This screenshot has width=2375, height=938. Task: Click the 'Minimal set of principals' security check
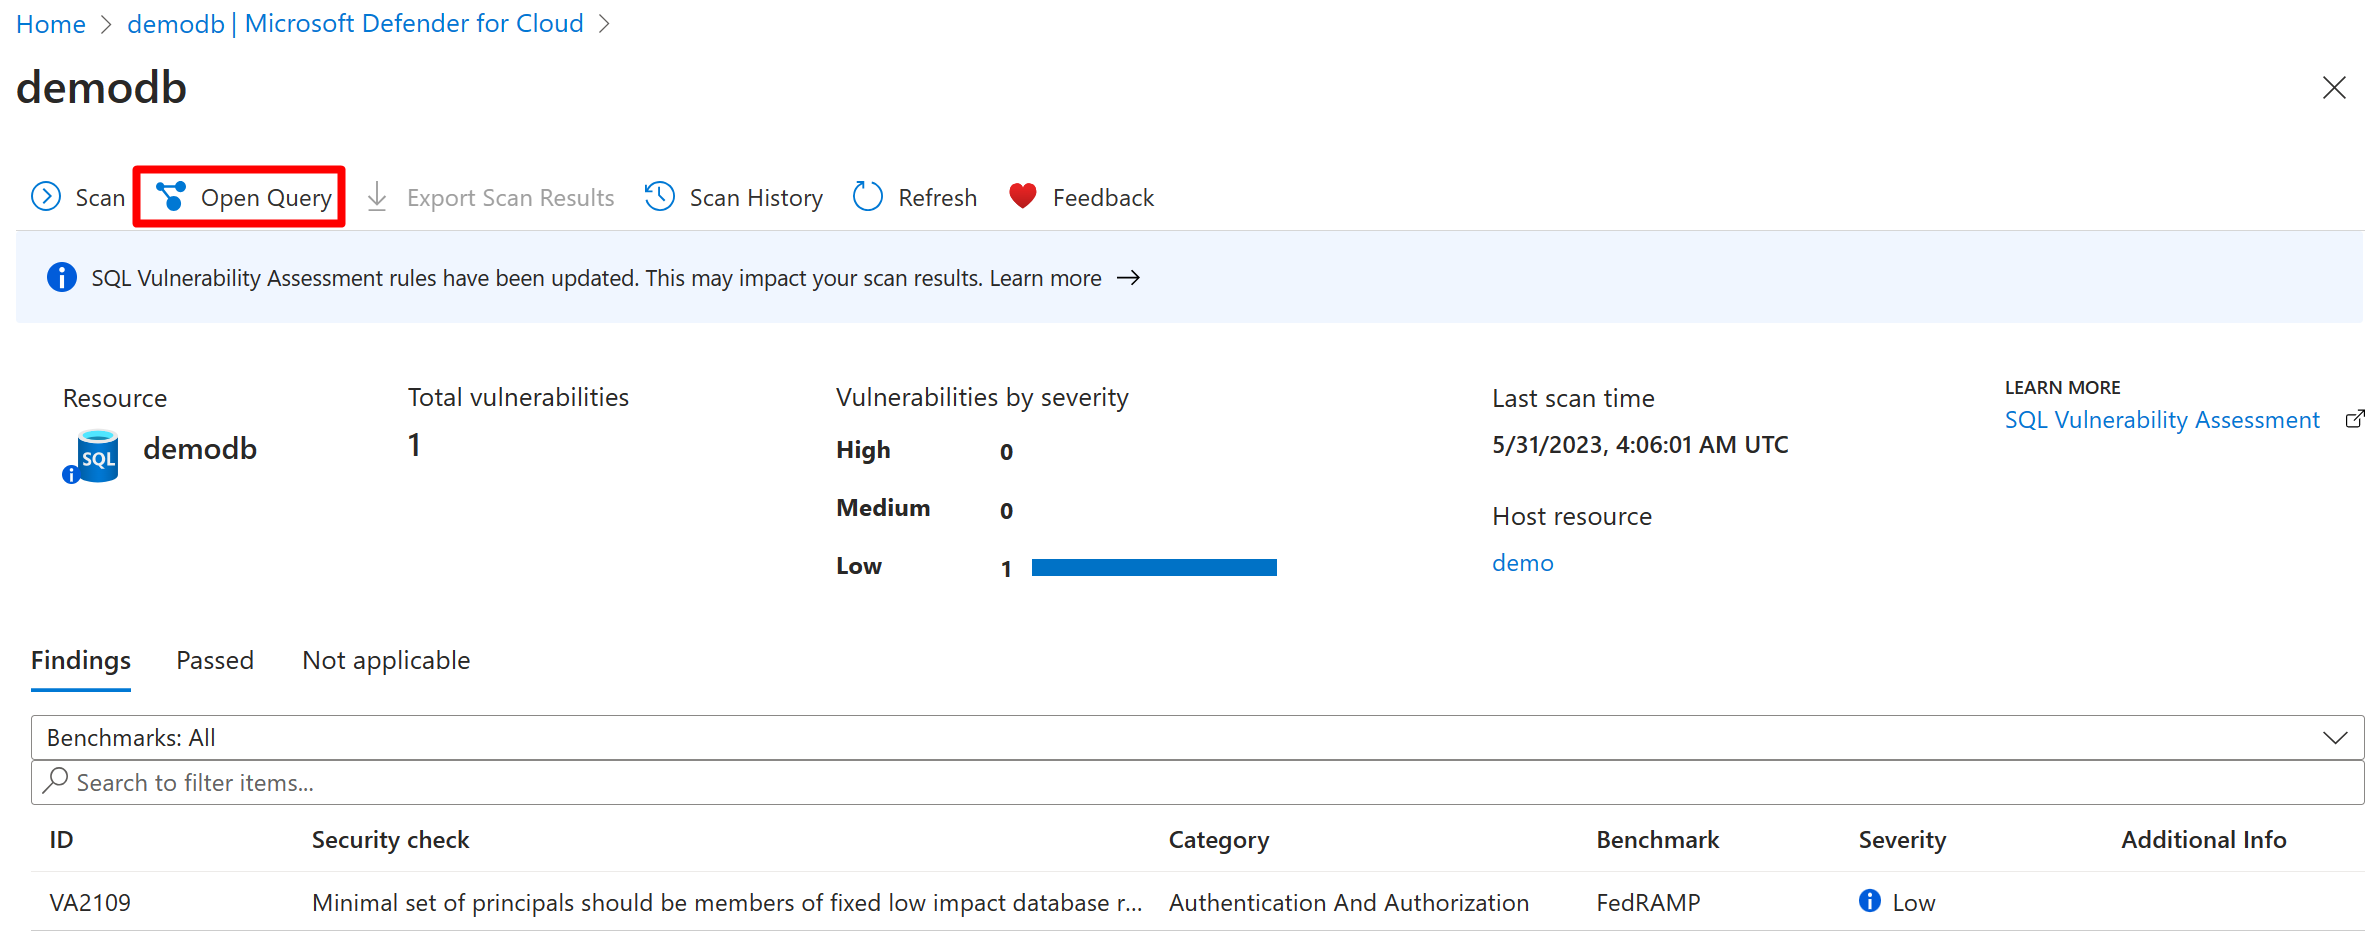727,902
